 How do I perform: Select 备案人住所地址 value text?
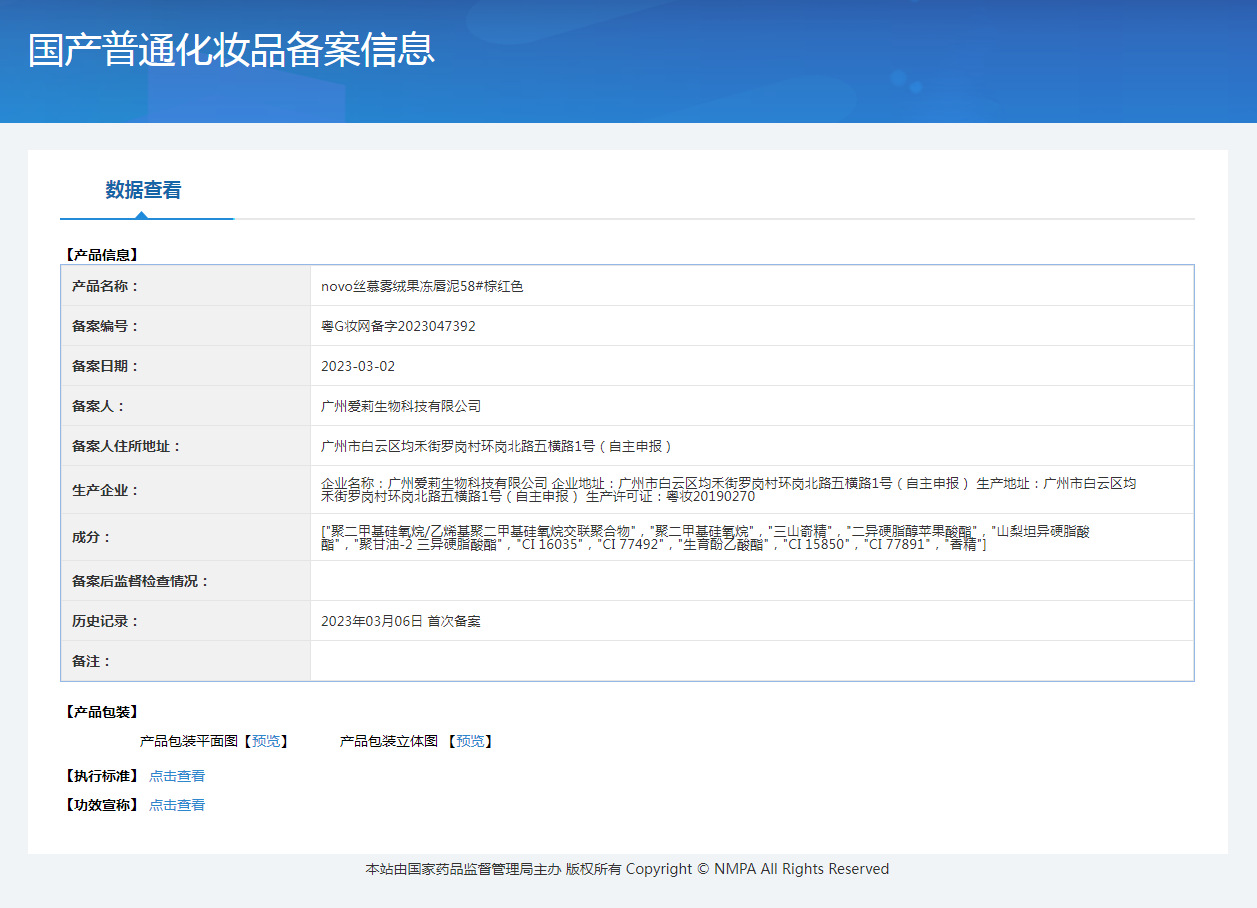tap(497, 446)
